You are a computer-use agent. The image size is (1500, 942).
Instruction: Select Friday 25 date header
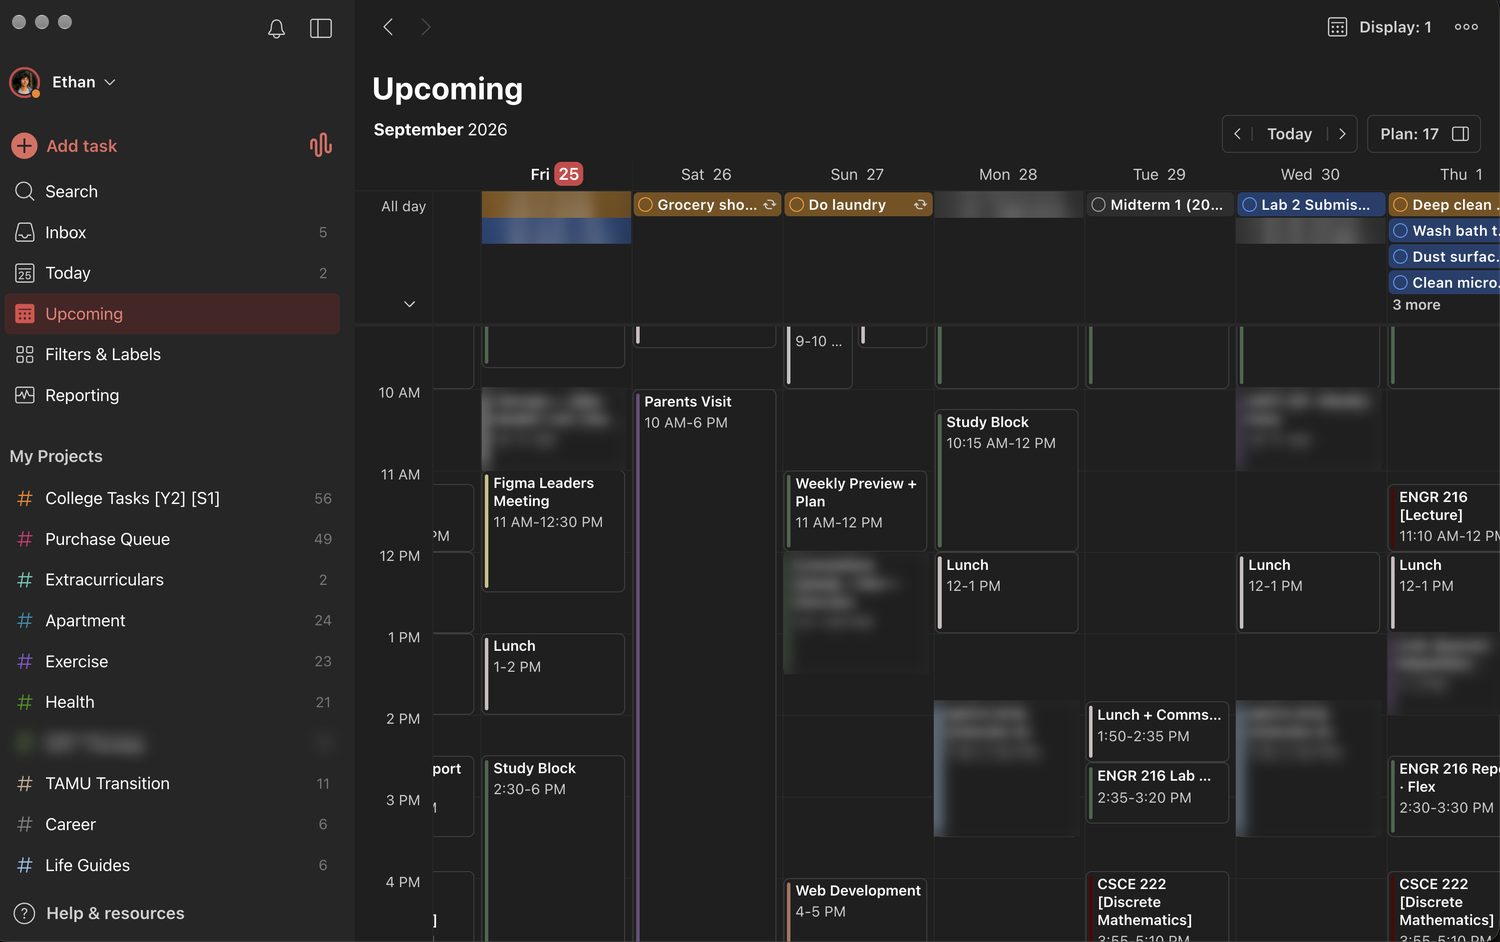point(556,174)
